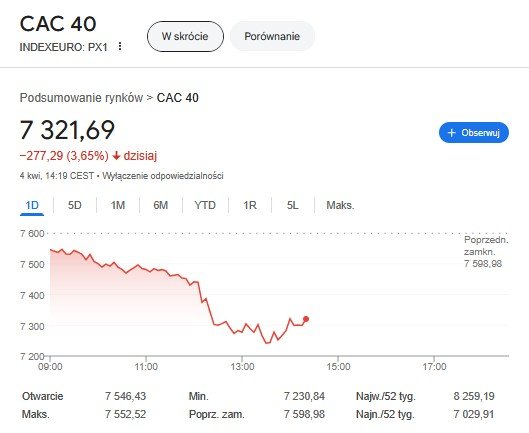Click the 09:00 point on the time axis
The height and width of the screenshot is (433, 529).
tap(50, 367)
